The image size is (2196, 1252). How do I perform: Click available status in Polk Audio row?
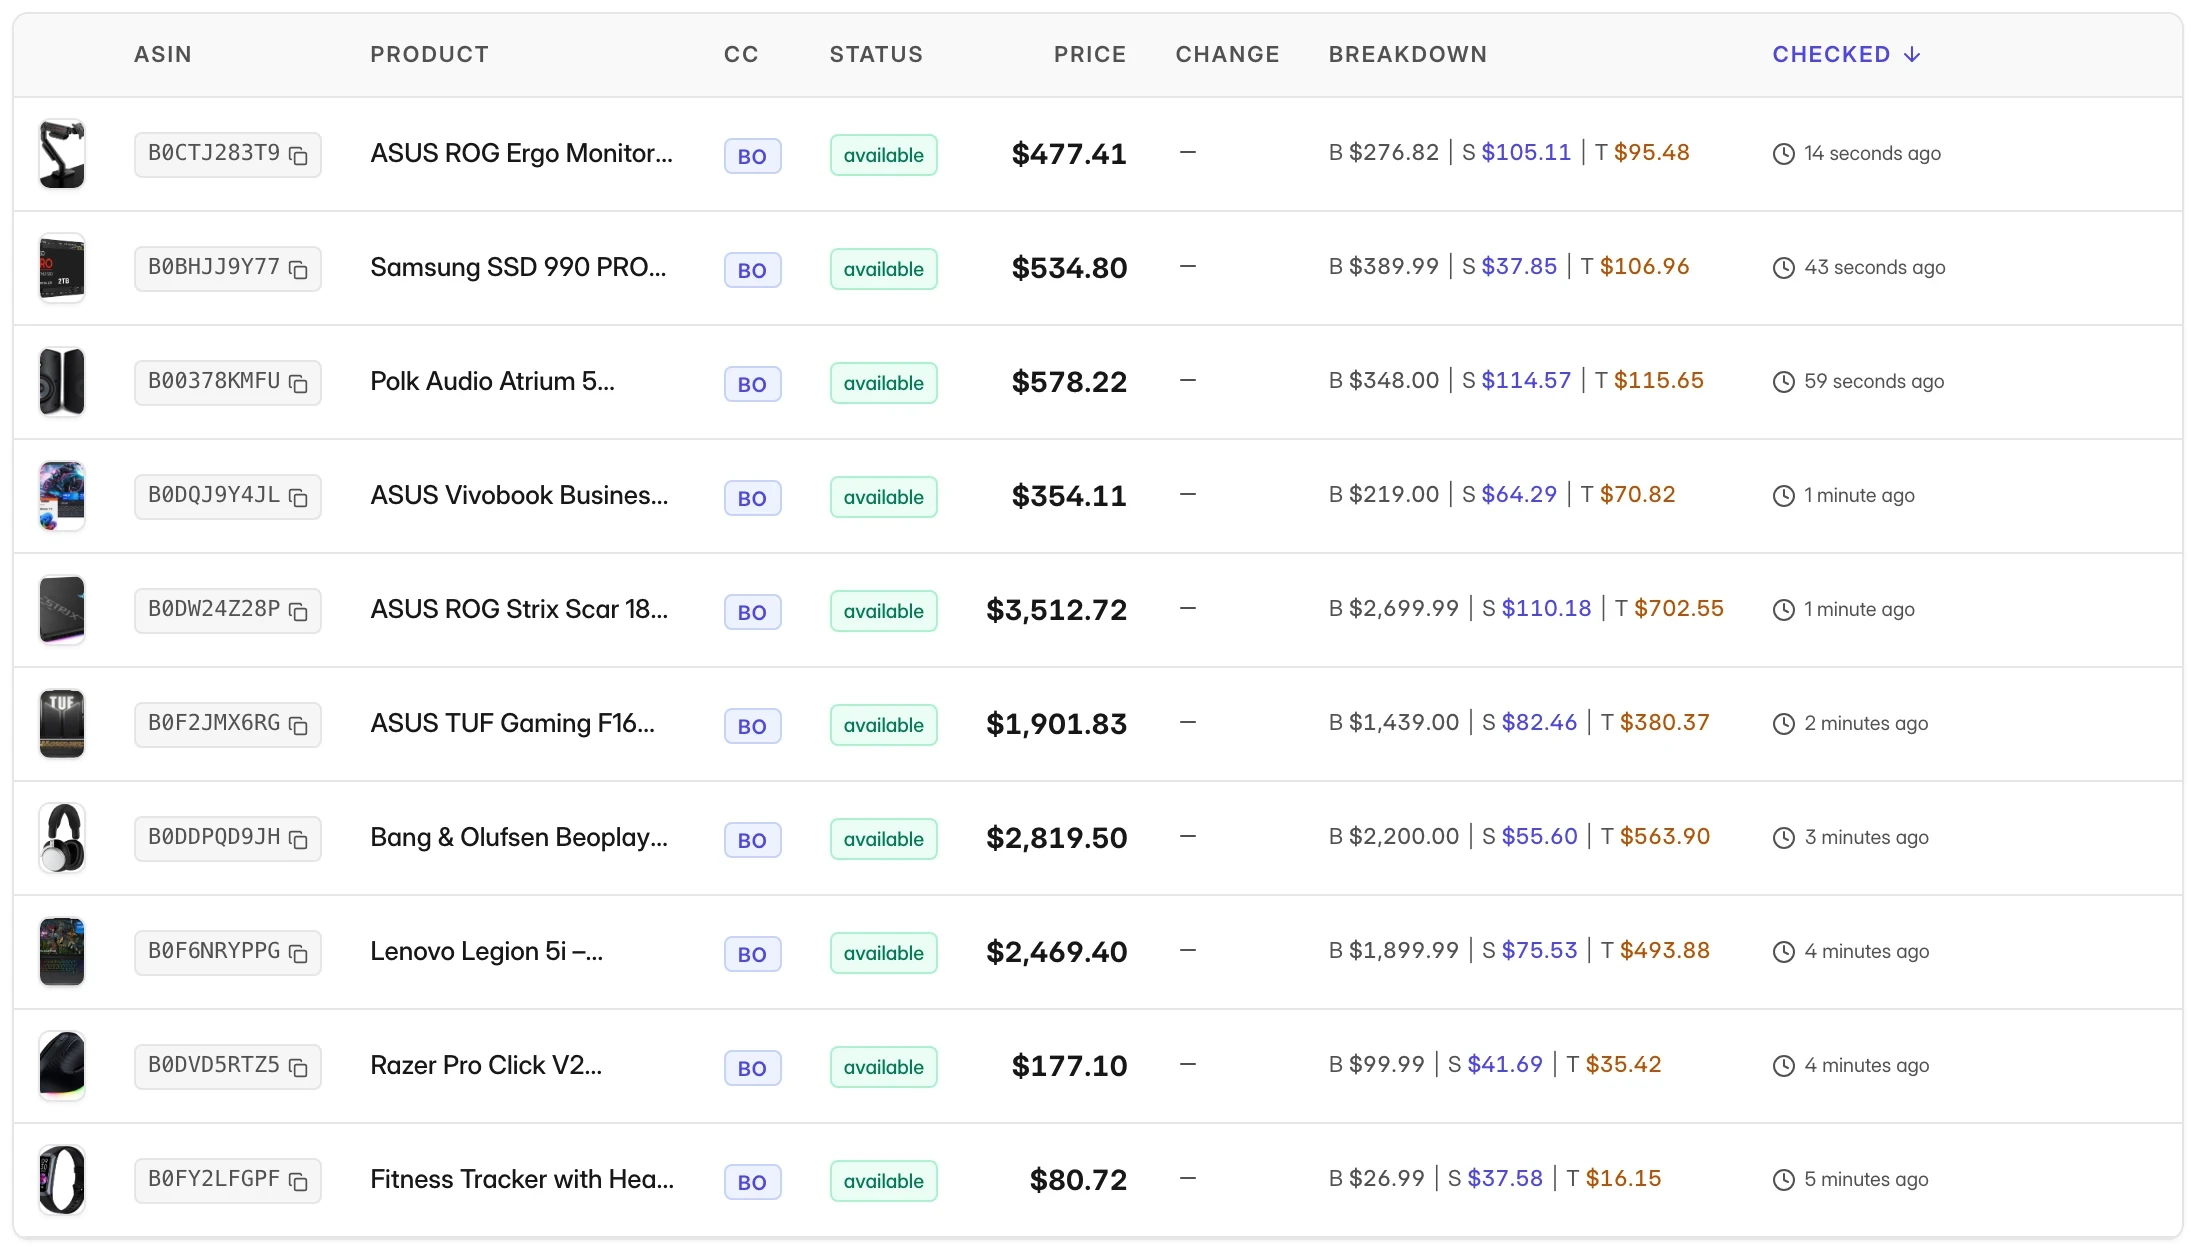click(883, 383)
